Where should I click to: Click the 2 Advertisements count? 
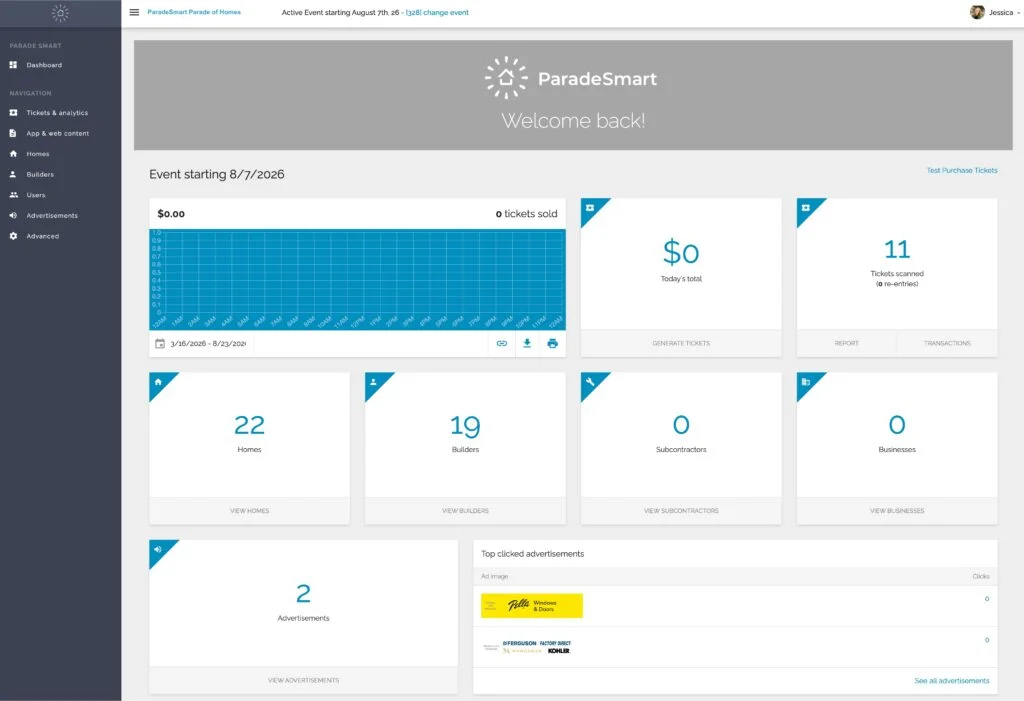(303, 594)
